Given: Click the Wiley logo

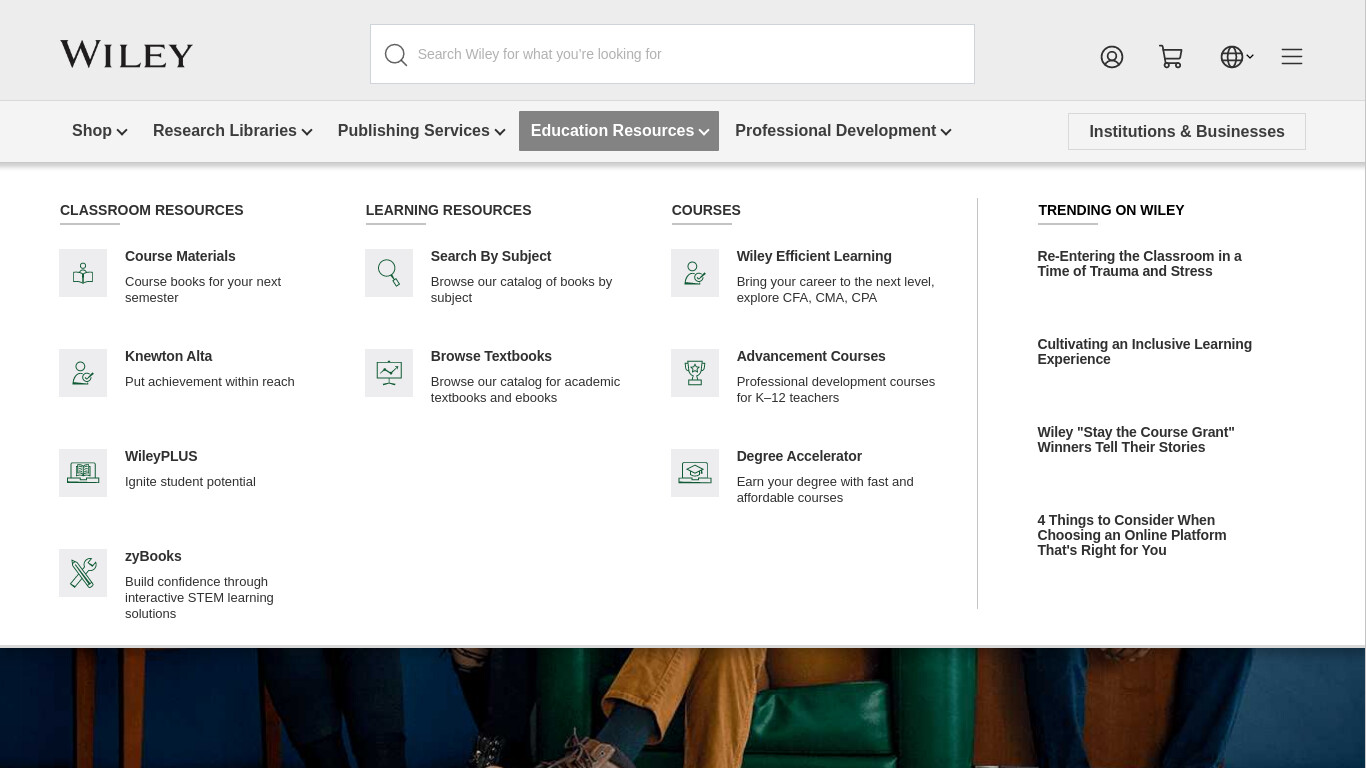Looking at the screenshot, I should pyautogui.click(x=126, y=54).
